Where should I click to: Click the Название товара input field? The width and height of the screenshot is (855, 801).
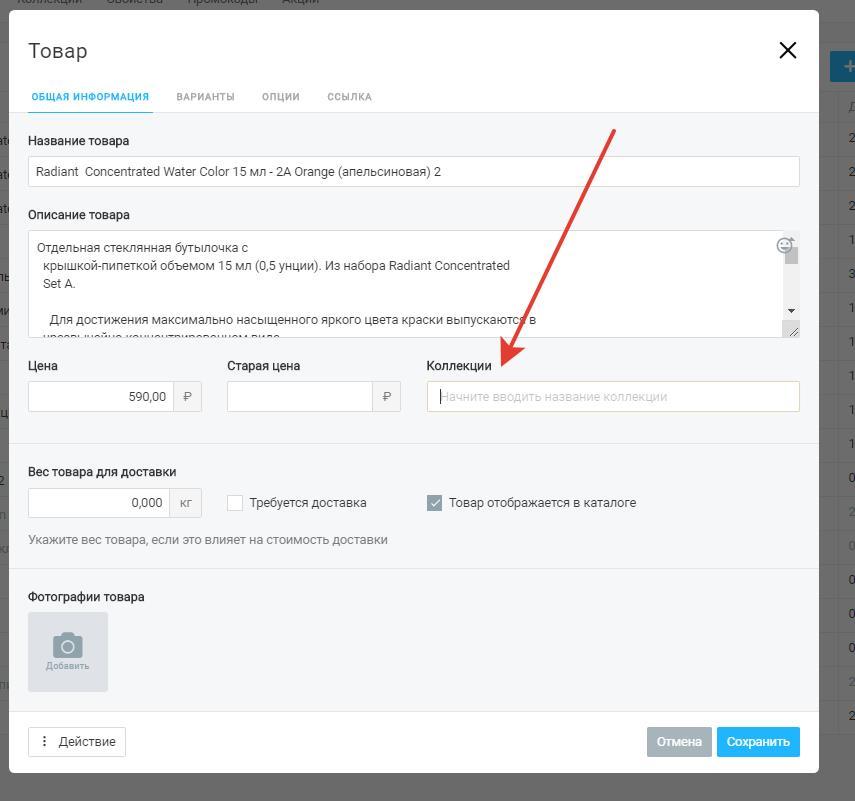pos(414,172)
